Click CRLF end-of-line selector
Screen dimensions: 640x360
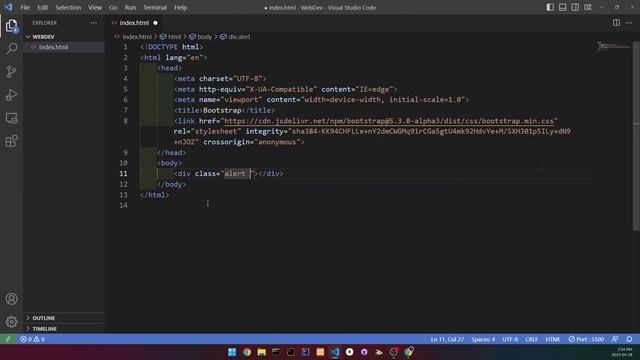coord(531,339)
